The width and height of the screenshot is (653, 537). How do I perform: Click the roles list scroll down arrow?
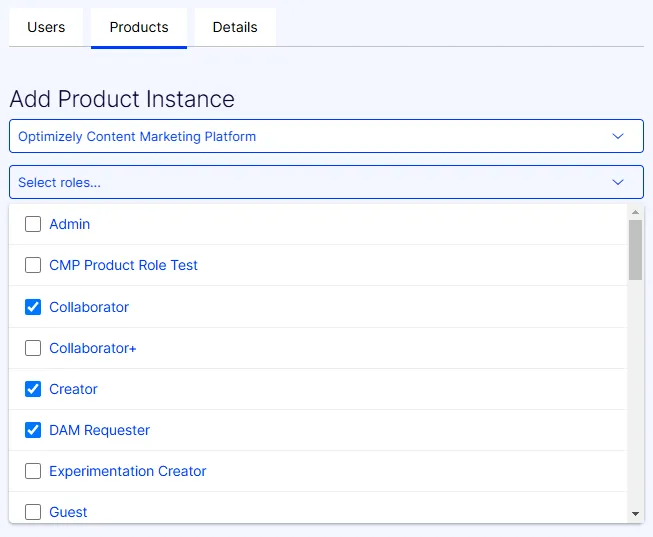point(635,514)
